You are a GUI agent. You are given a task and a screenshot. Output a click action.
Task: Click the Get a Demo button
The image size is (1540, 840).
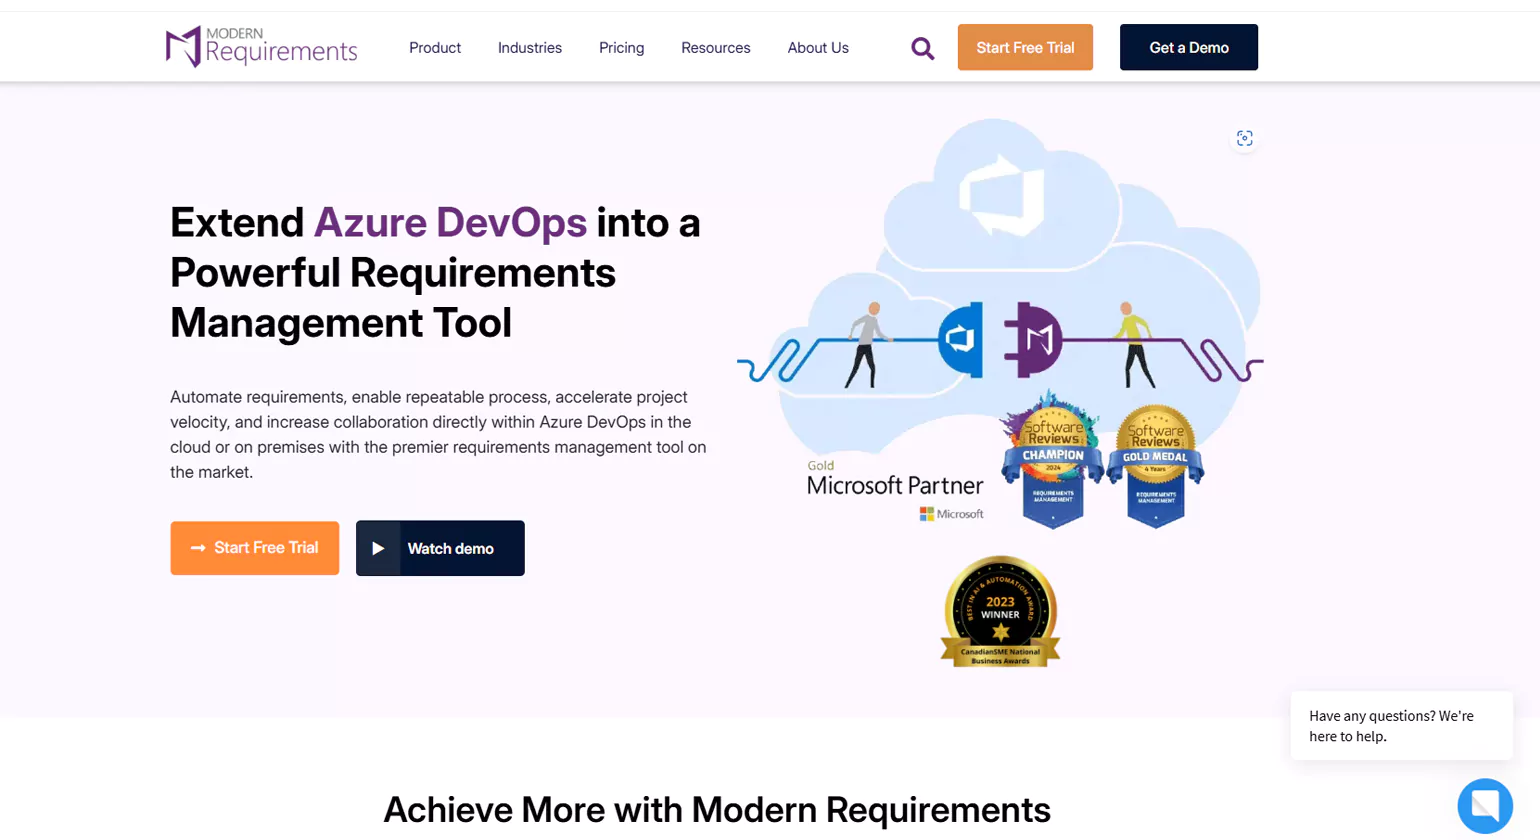(1188, 47)
